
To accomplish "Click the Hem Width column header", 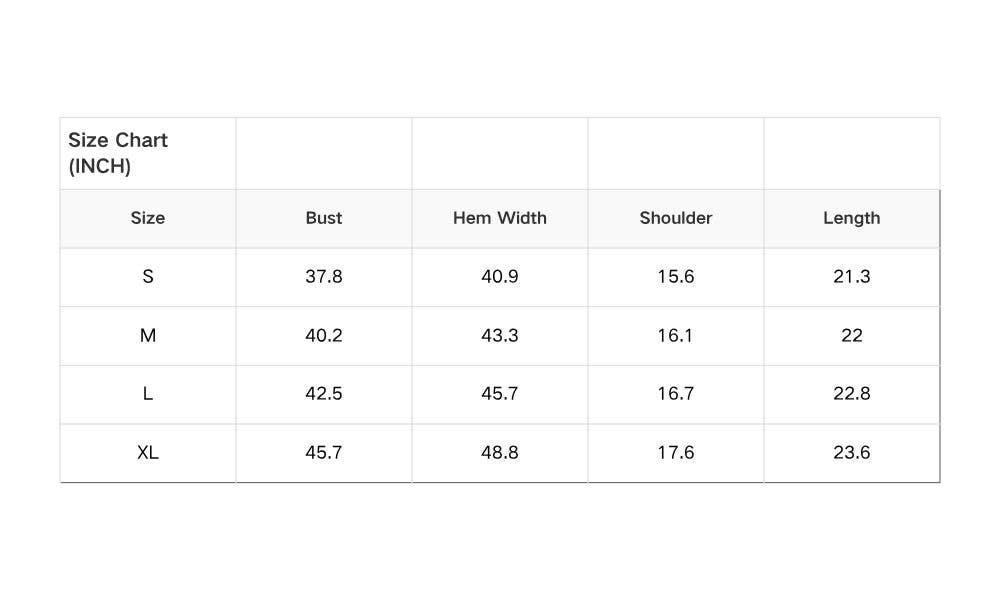I will pos(500,218).
